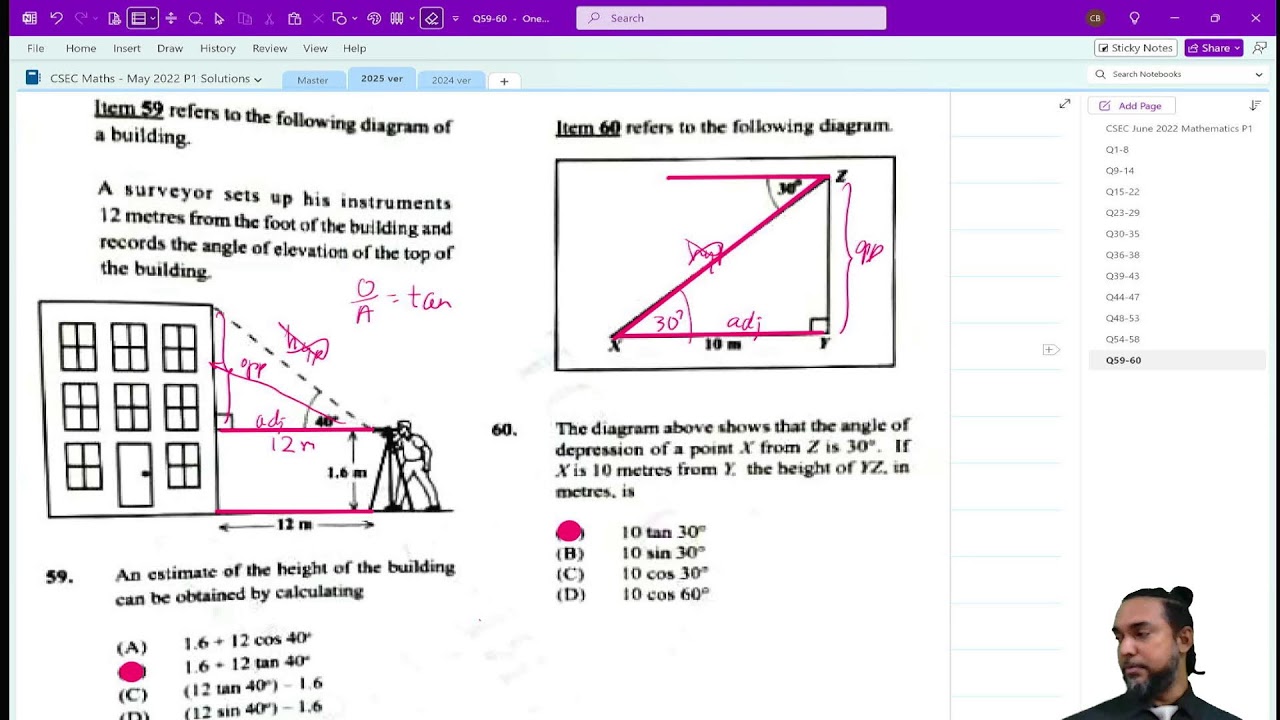
Task: Click the Copy icon
Action: click(x=245, y=18)
